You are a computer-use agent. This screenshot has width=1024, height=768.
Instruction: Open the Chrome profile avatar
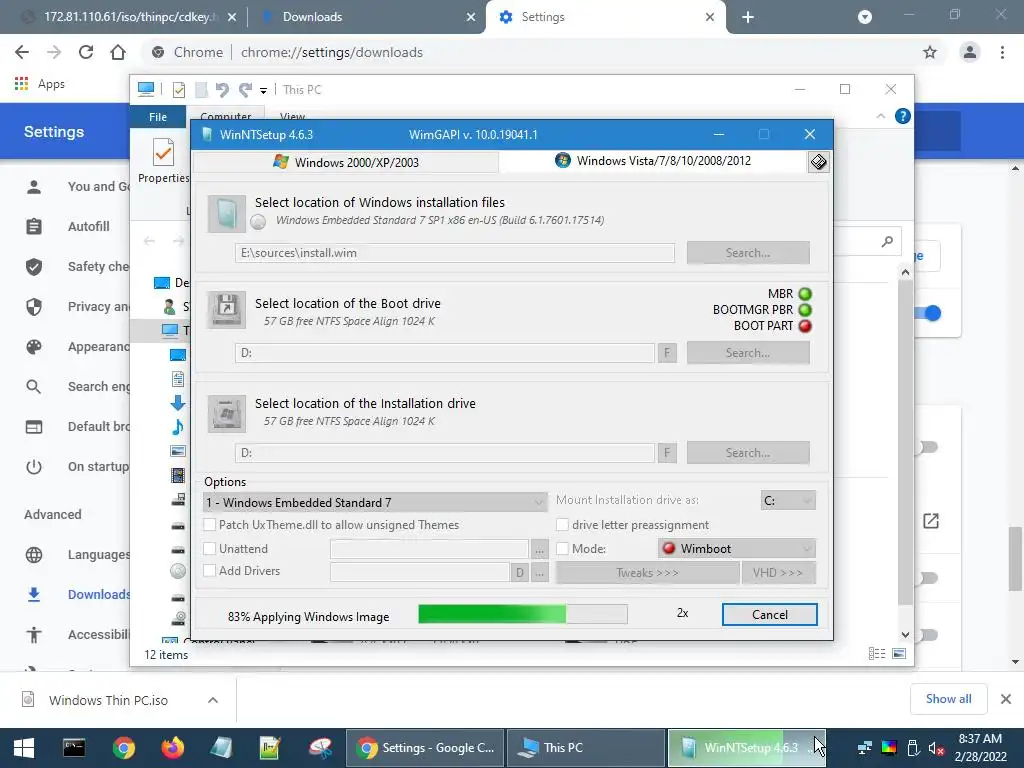point(970,52)
